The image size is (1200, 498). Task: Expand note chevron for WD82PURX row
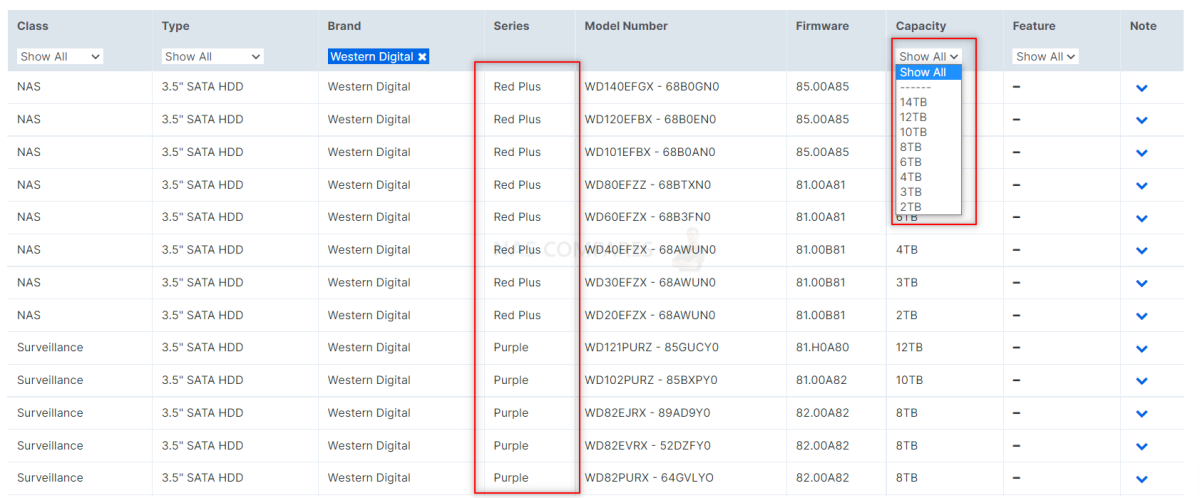tap(1142, 479)
